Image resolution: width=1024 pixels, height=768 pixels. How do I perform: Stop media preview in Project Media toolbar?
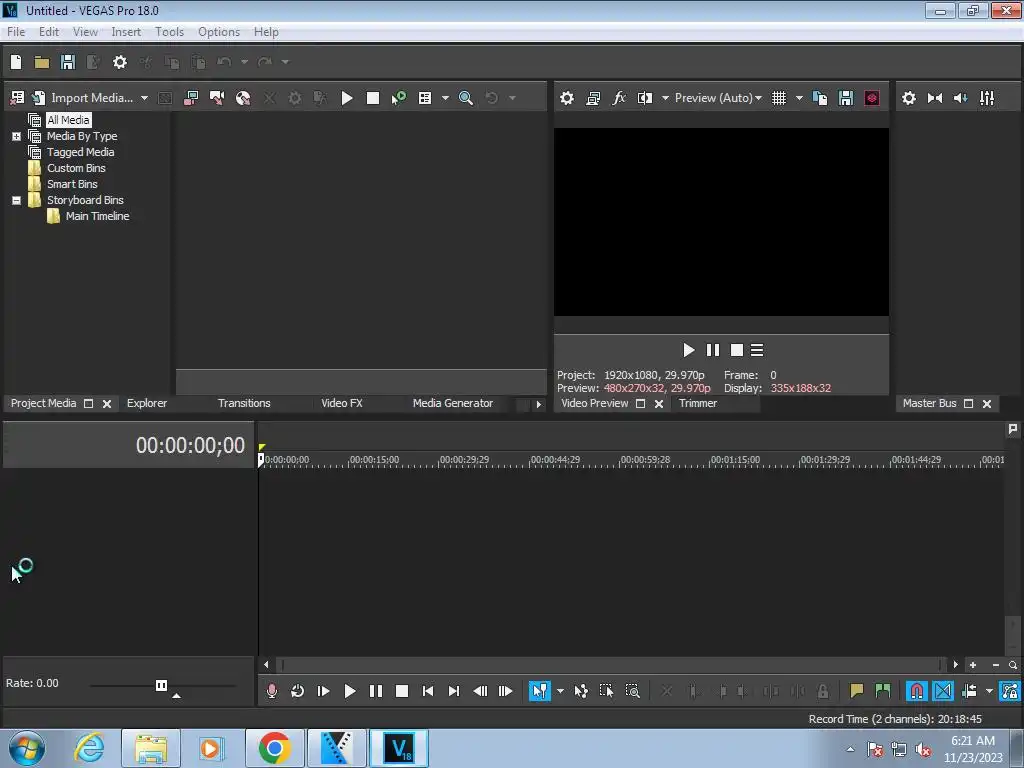(x=373, y=98)
